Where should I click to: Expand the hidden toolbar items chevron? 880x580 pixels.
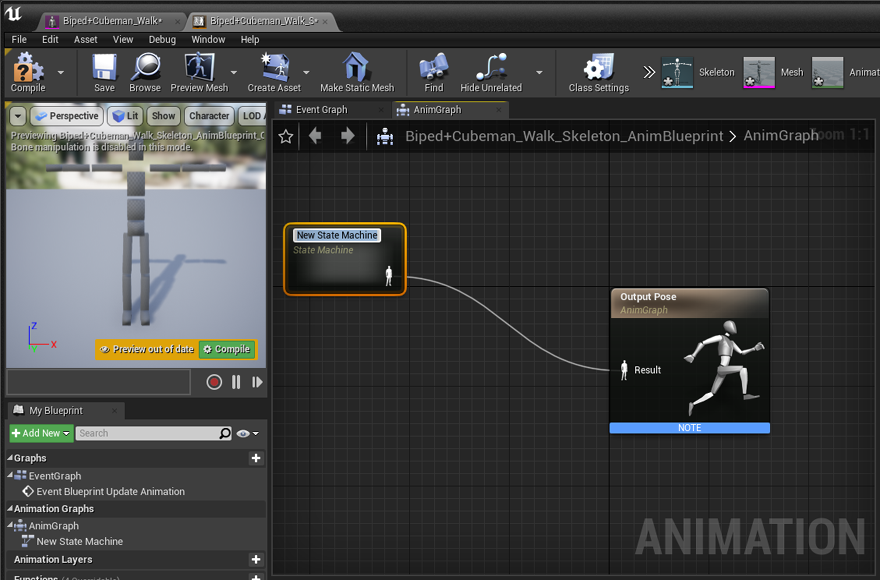pos(649,72)
